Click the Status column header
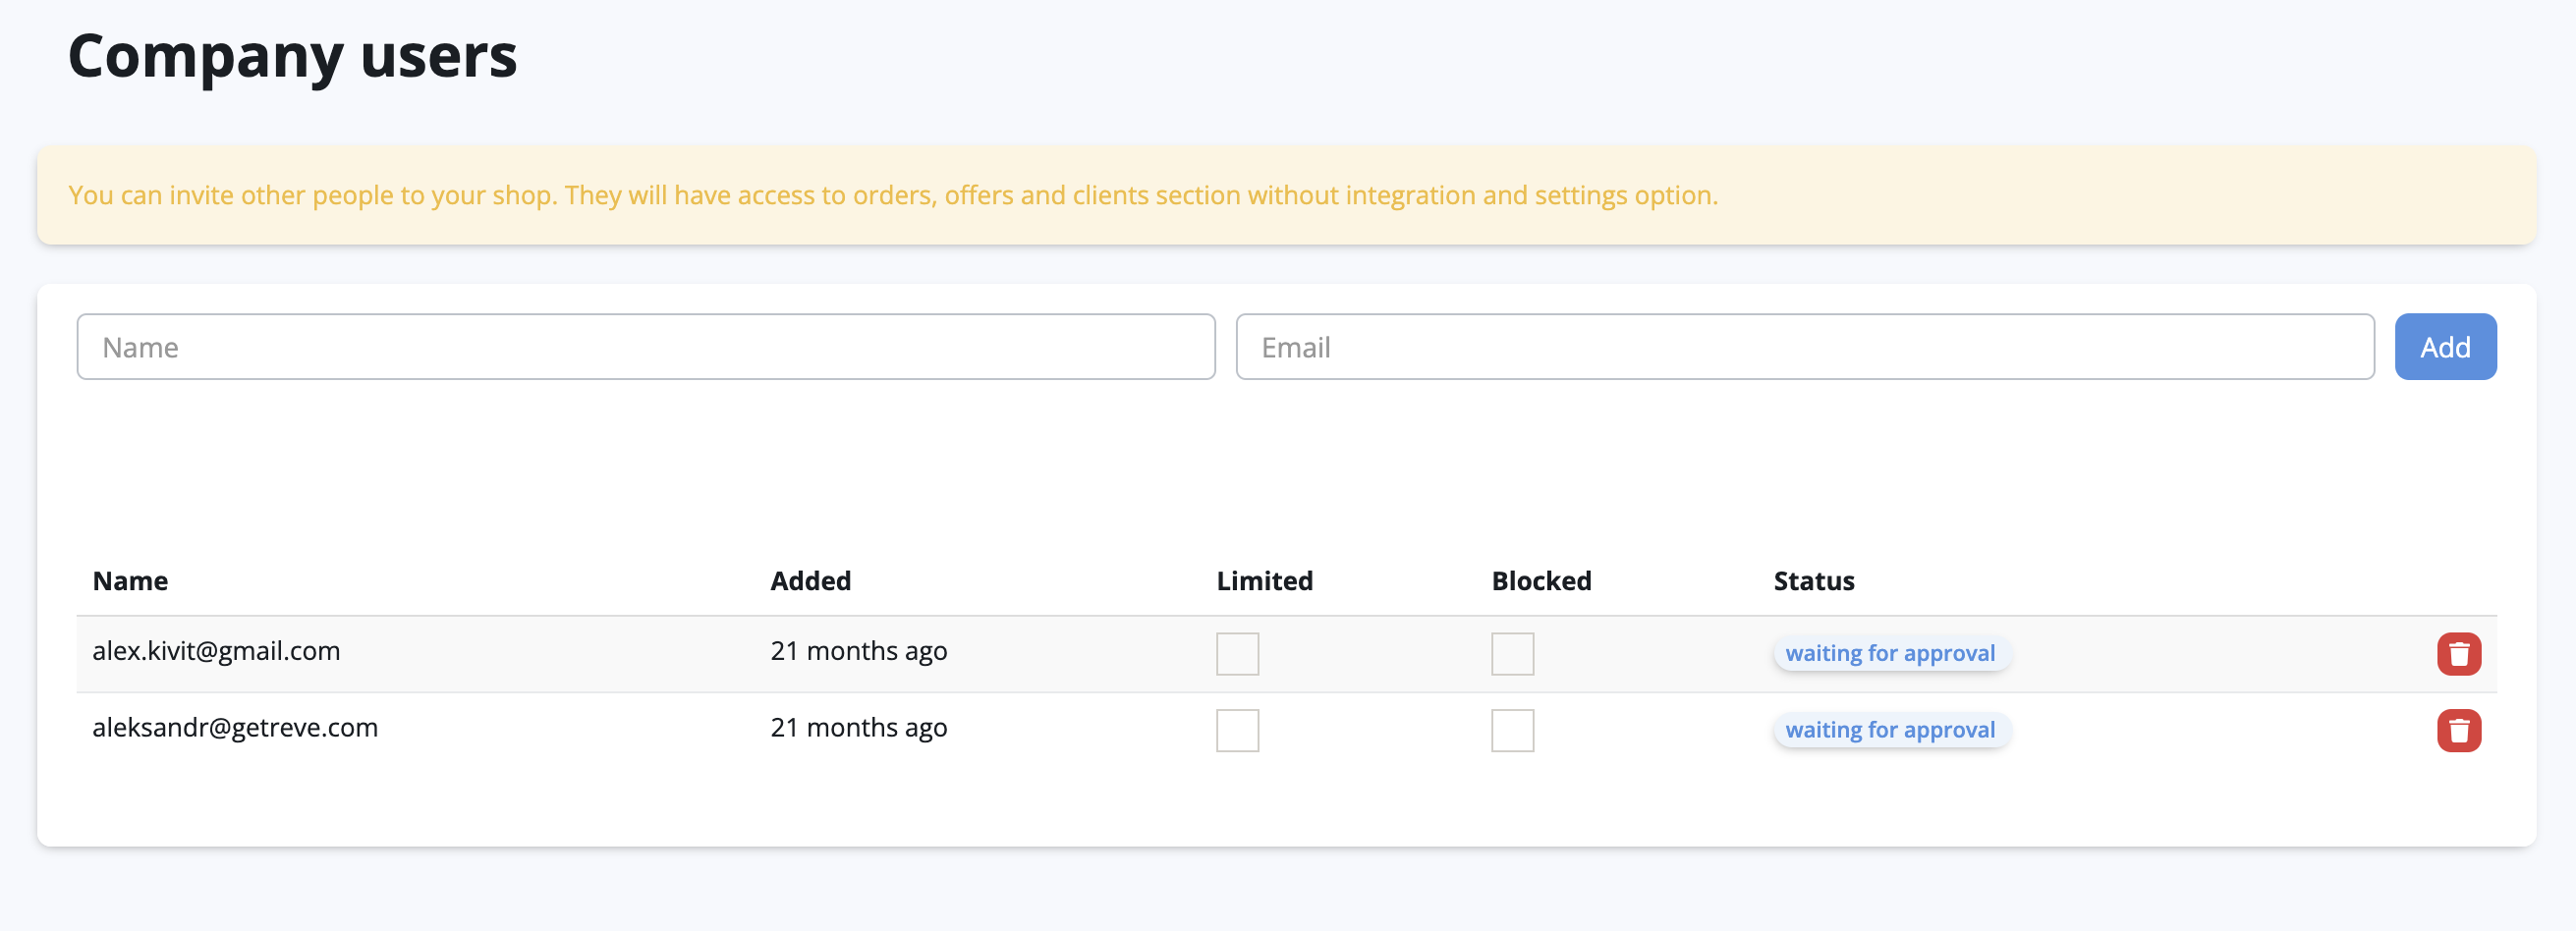Viewport: 2576px width, 931px height. pyautogui.click(x=1813, y=581)
